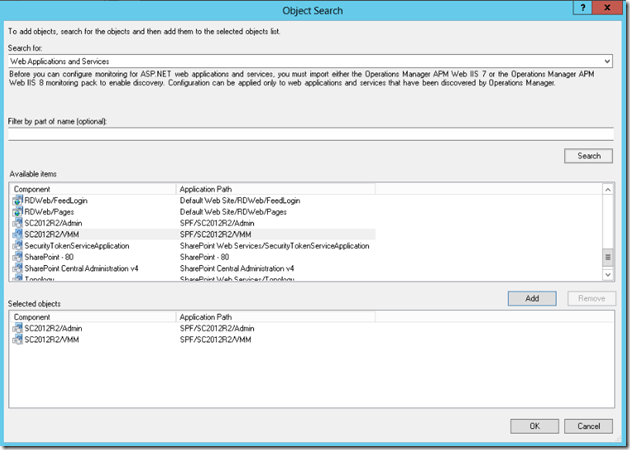Click the Add button
Image resolution: width=630 pixels, height=450 pixels.
534,299
